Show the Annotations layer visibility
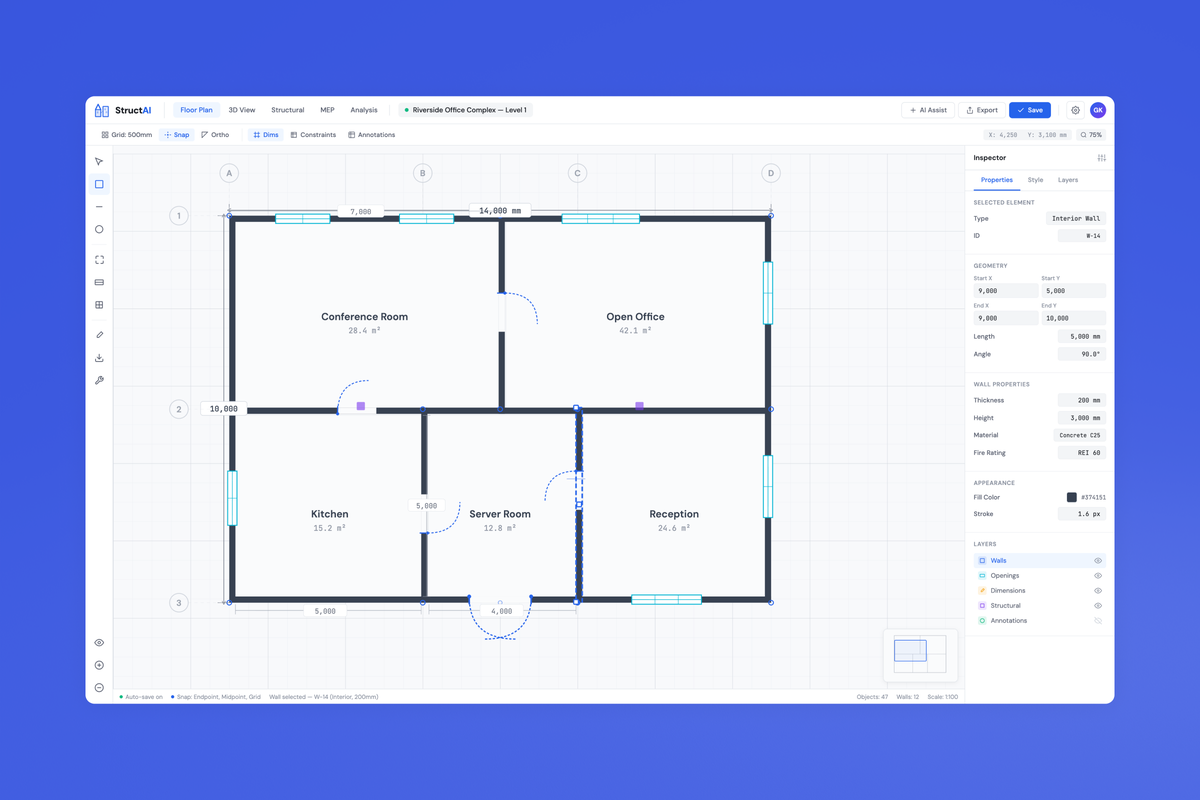Viewport: 1200px width, 800px height. [x=1098, y=620]
